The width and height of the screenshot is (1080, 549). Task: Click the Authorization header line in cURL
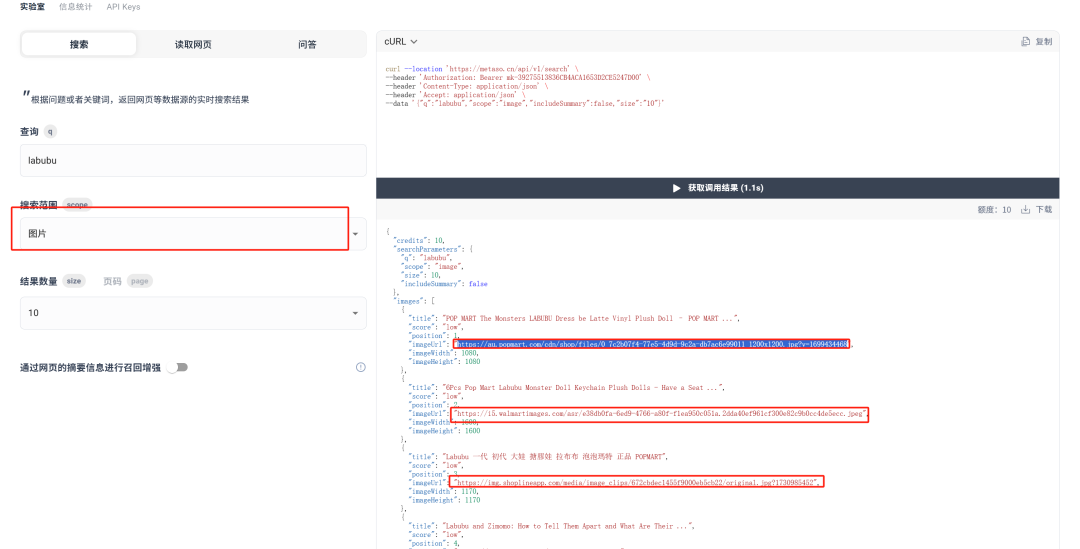pos(517,78)
